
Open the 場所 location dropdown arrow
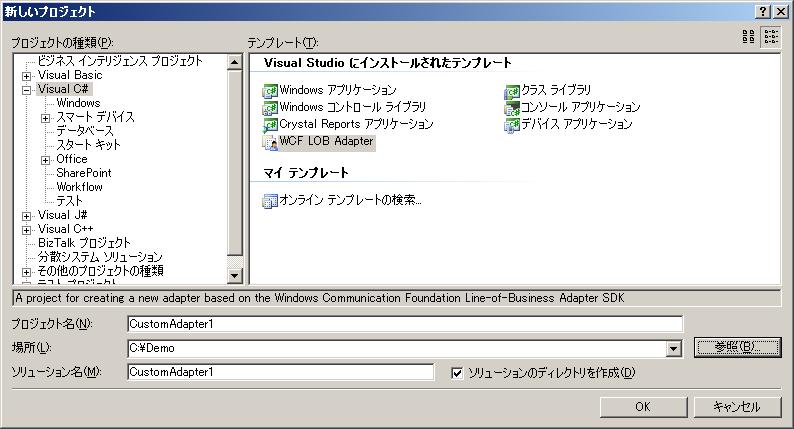coord(673,348)
